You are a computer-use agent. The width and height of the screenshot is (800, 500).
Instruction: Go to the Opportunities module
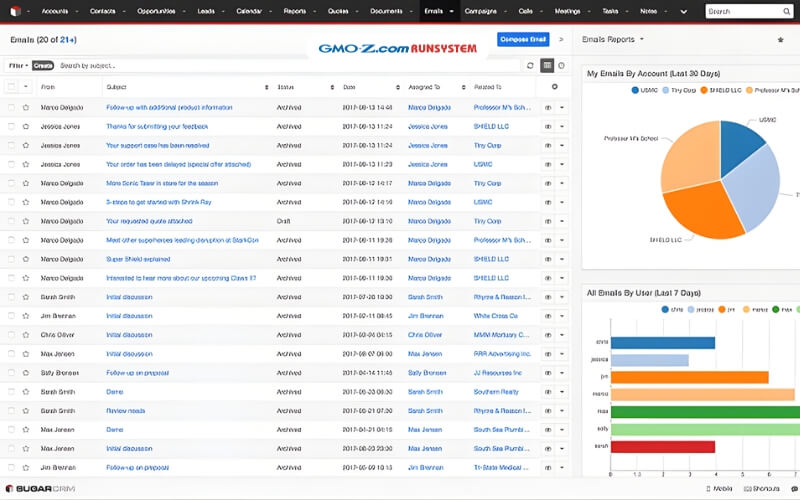pyautogui.click(x=156, y=11)
